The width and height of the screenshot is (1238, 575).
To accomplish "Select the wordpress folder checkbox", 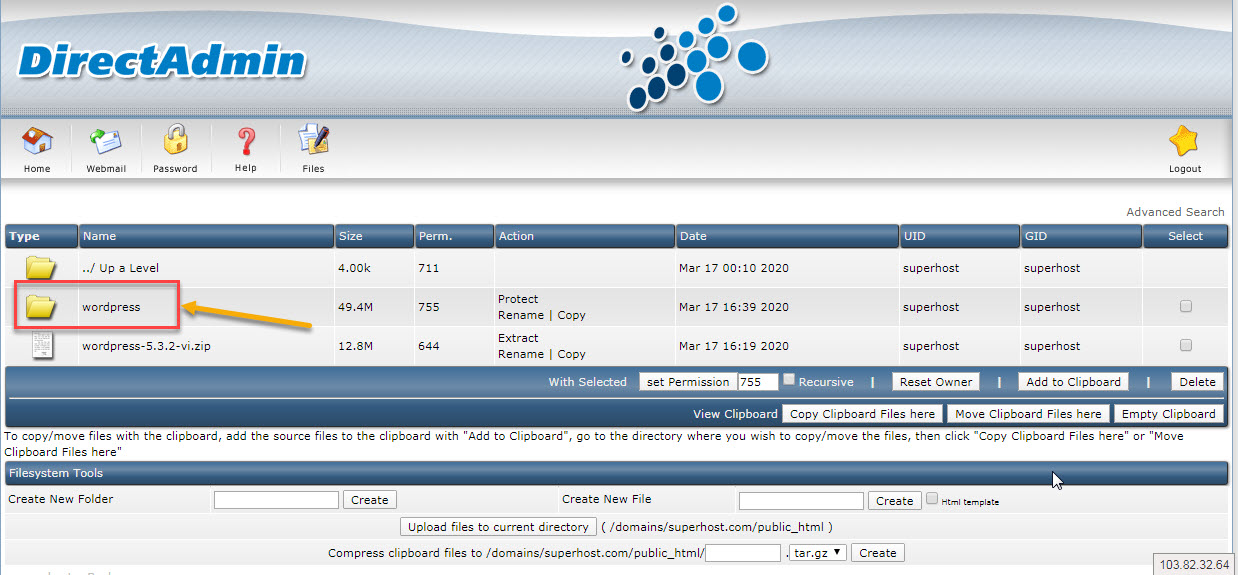I will click(x=1186, y=307).
